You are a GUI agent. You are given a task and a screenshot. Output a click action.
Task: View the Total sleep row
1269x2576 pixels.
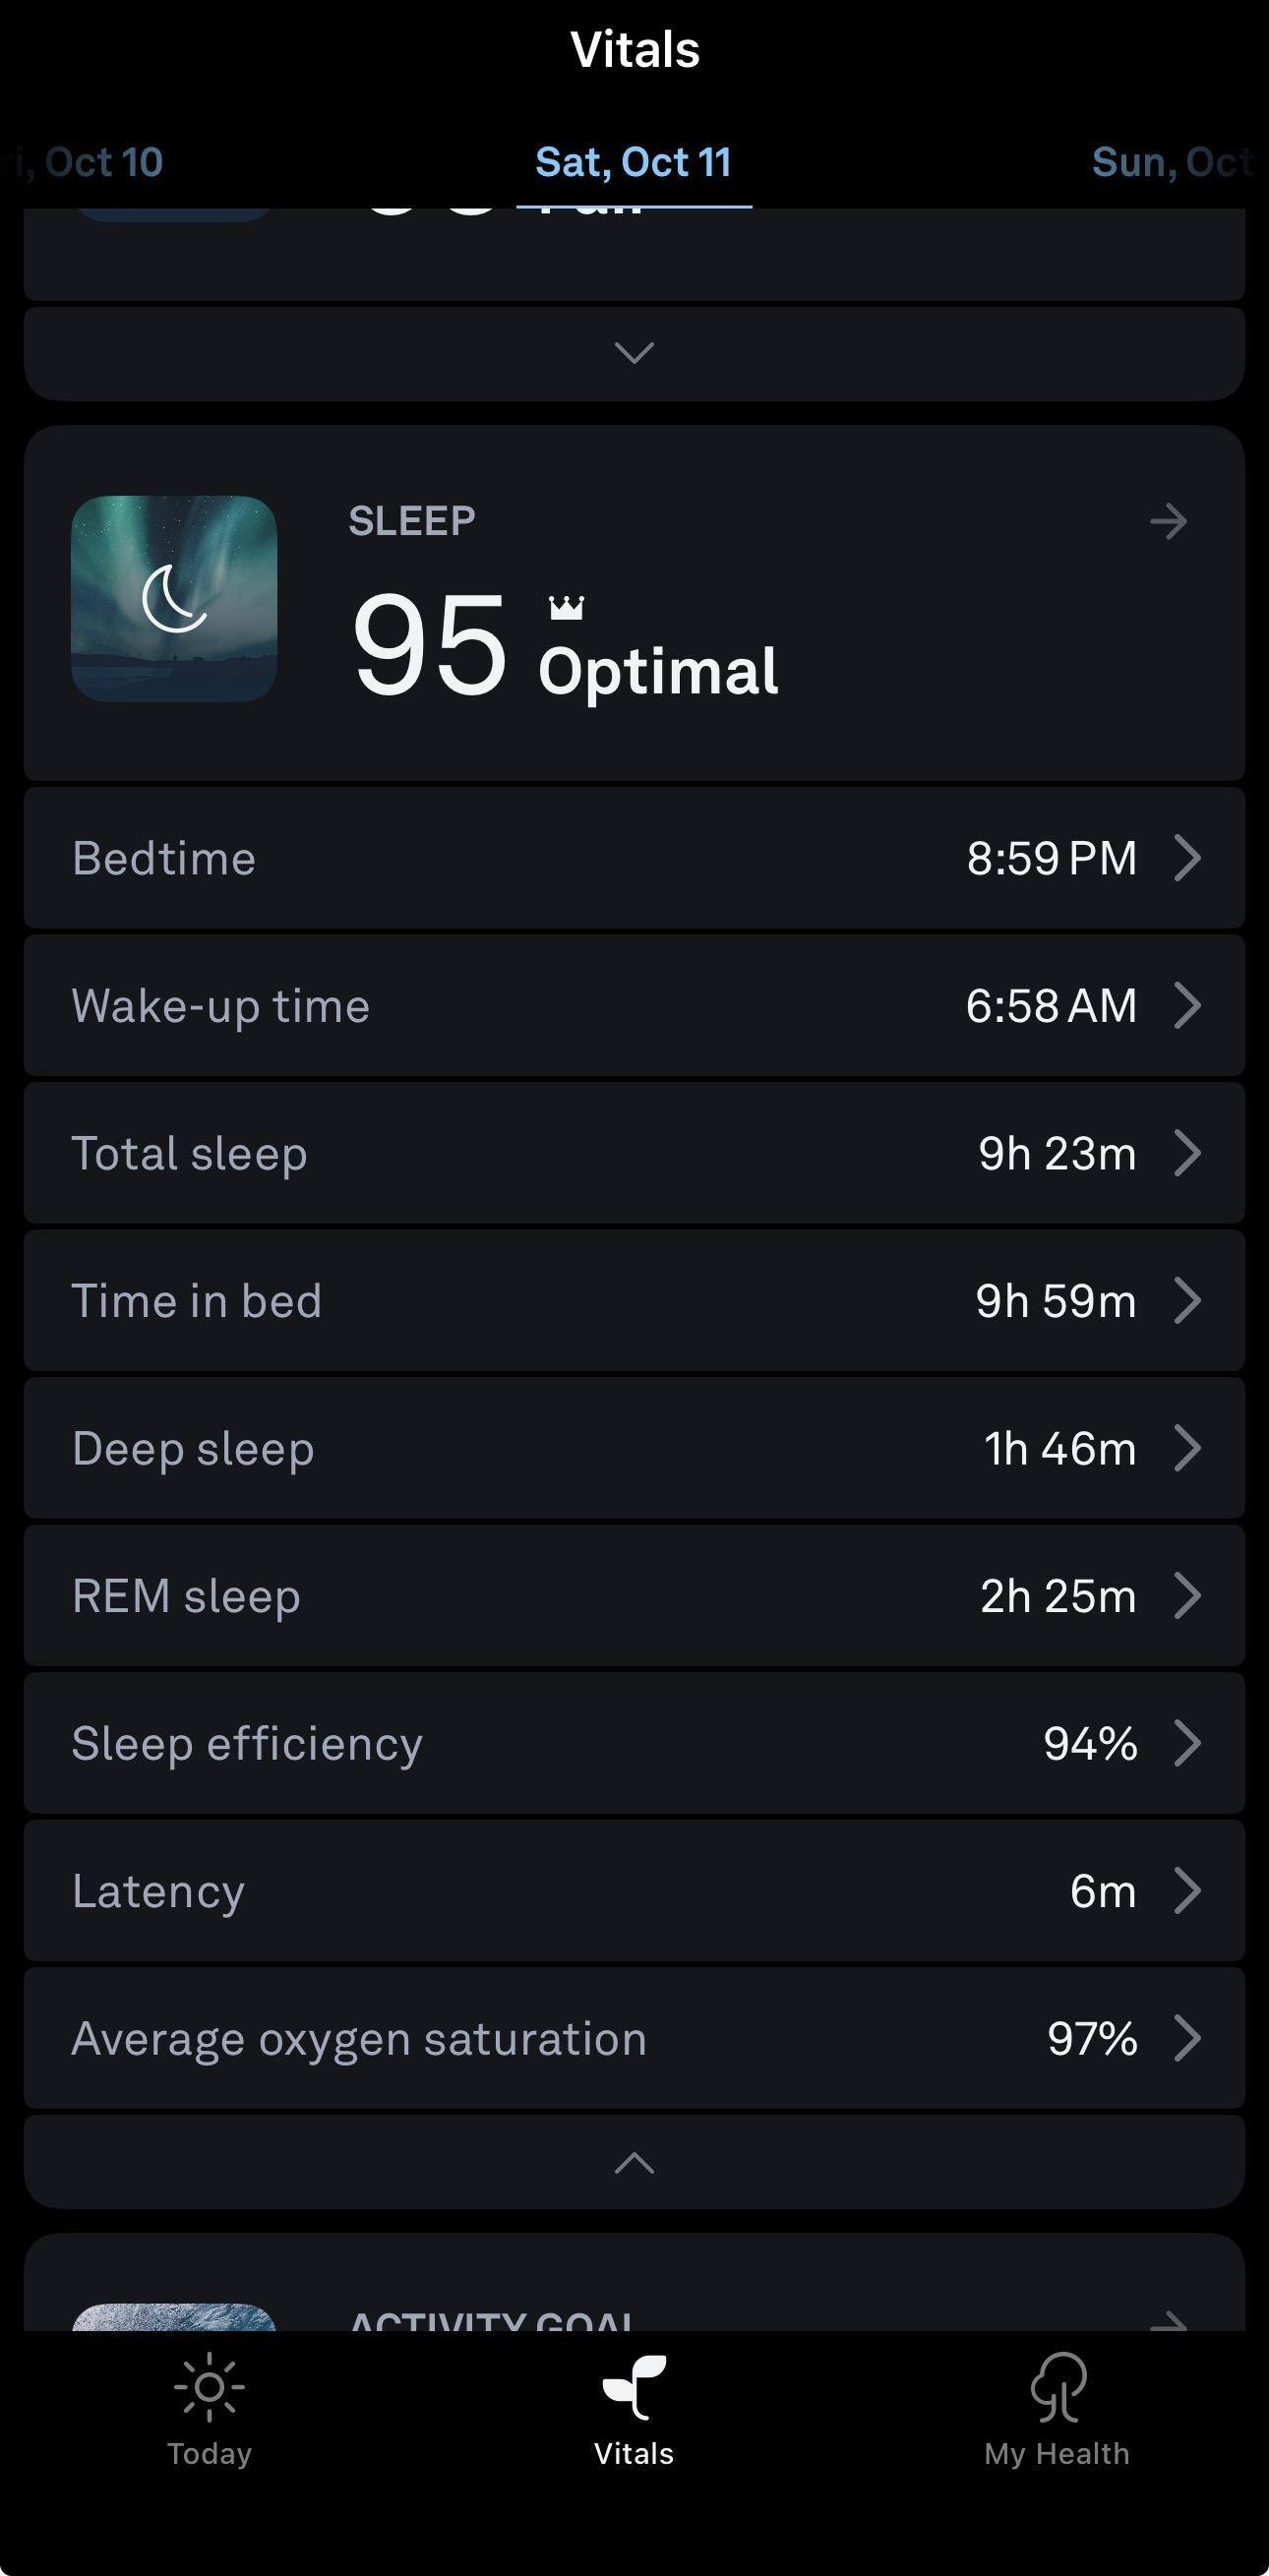634,1153
